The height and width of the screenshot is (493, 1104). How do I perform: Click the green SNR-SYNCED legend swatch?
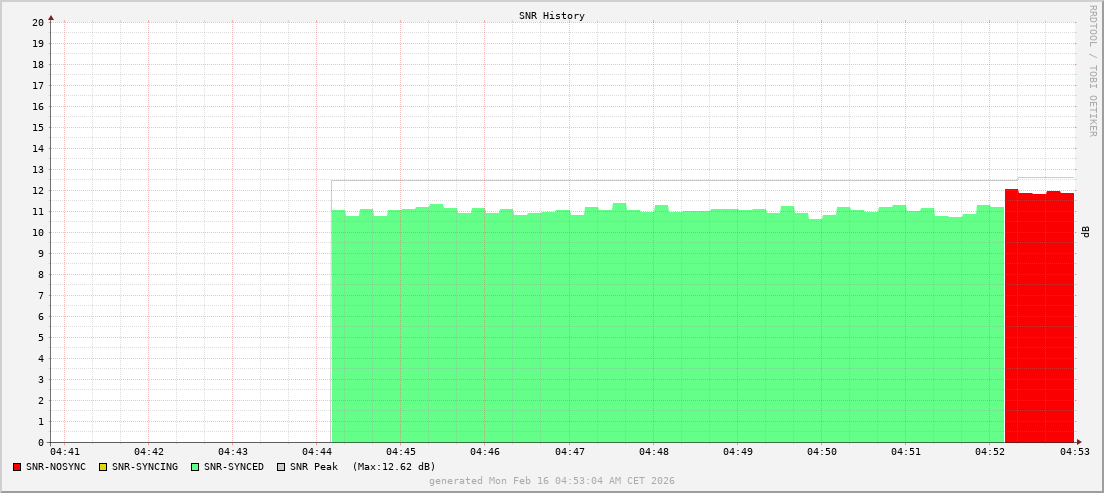(x=195, y=467)
